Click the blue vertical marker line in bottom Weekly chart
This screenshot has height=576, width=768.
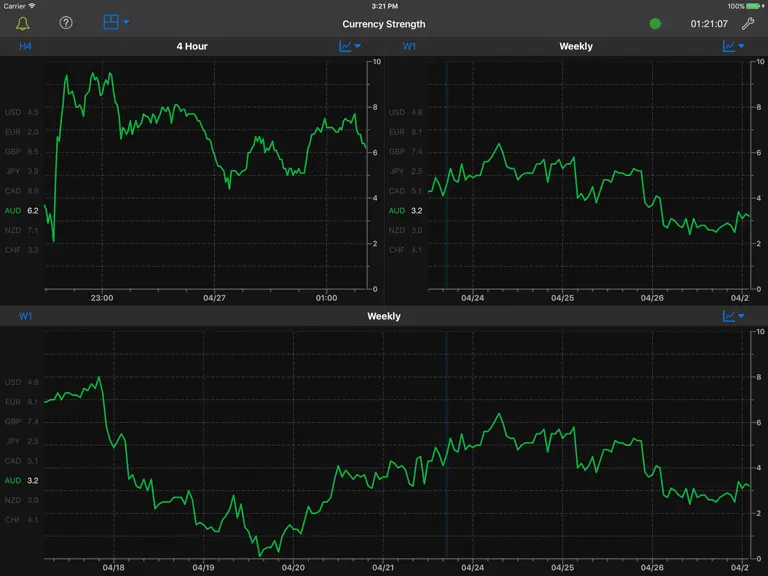(447, 445)
